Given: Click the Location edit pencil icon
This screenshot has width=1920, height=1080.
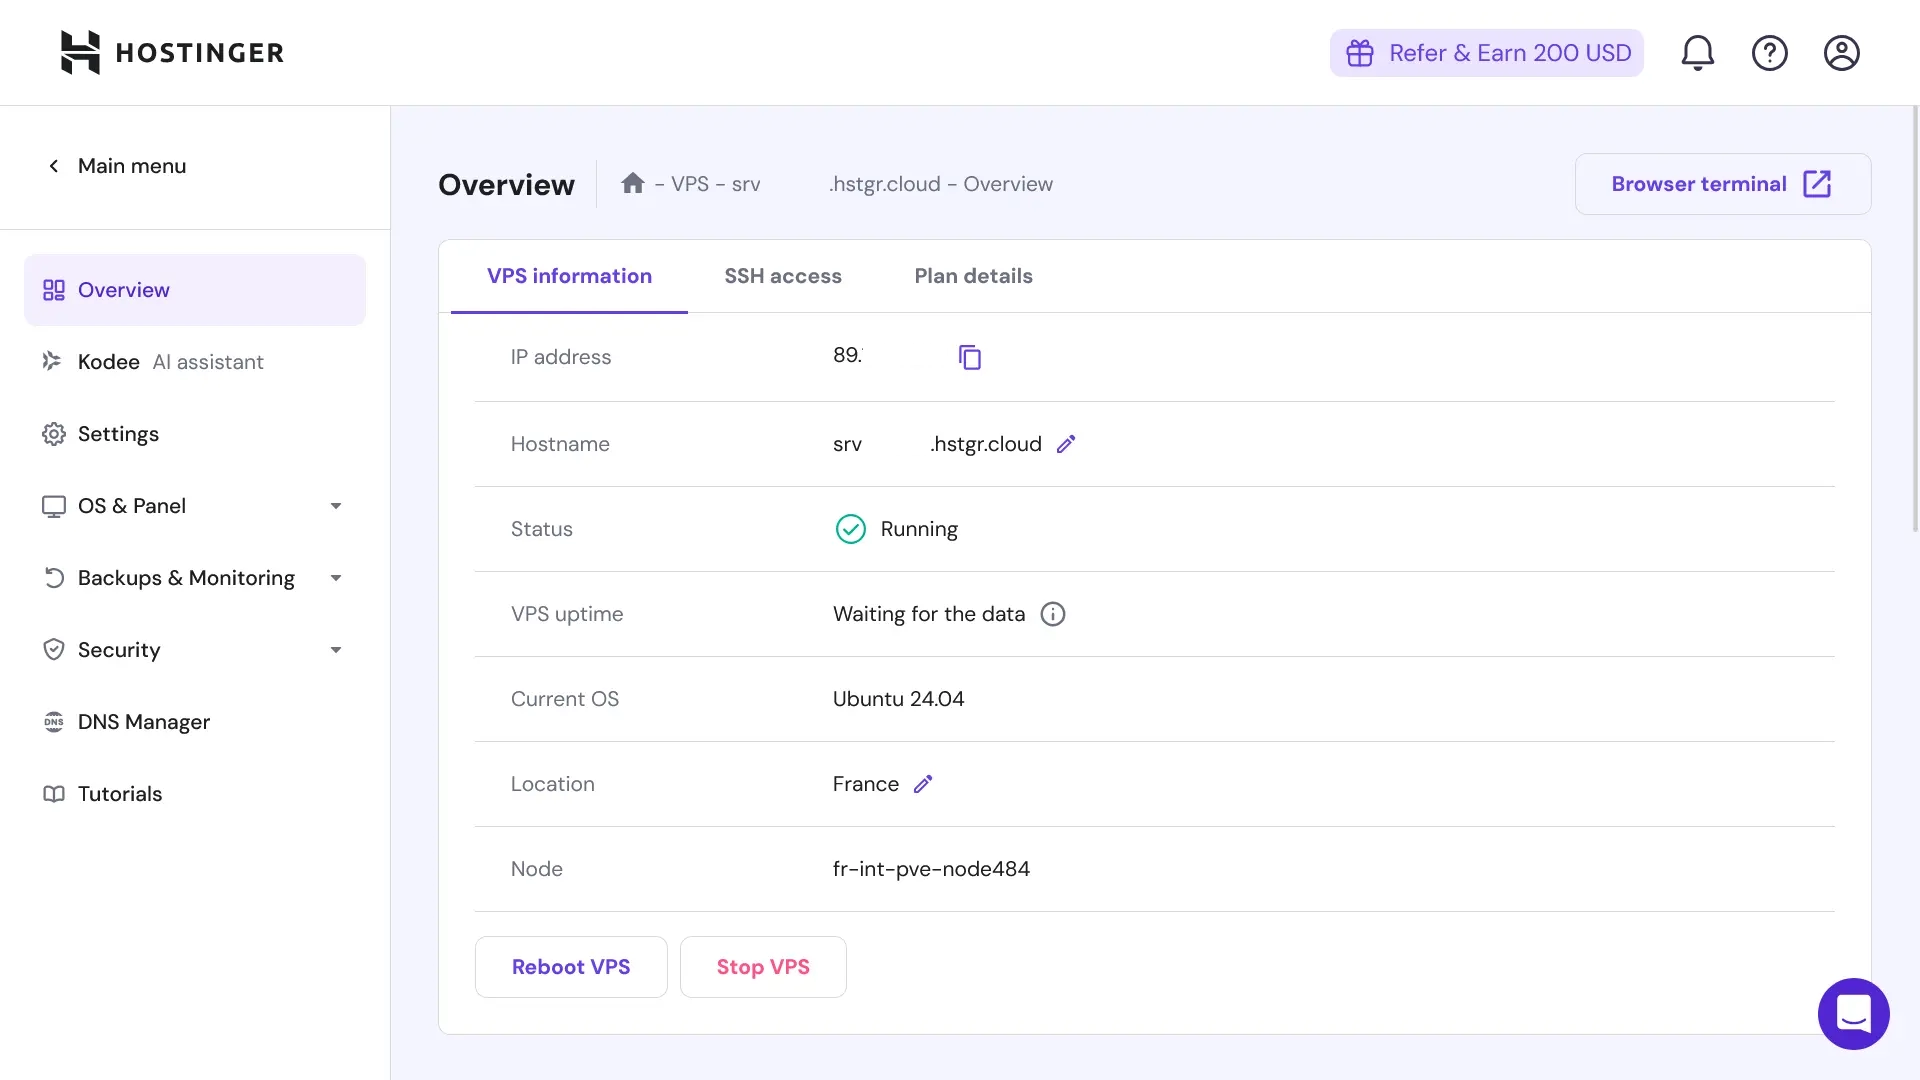Looking at the screenshot, I should point(923,784).
